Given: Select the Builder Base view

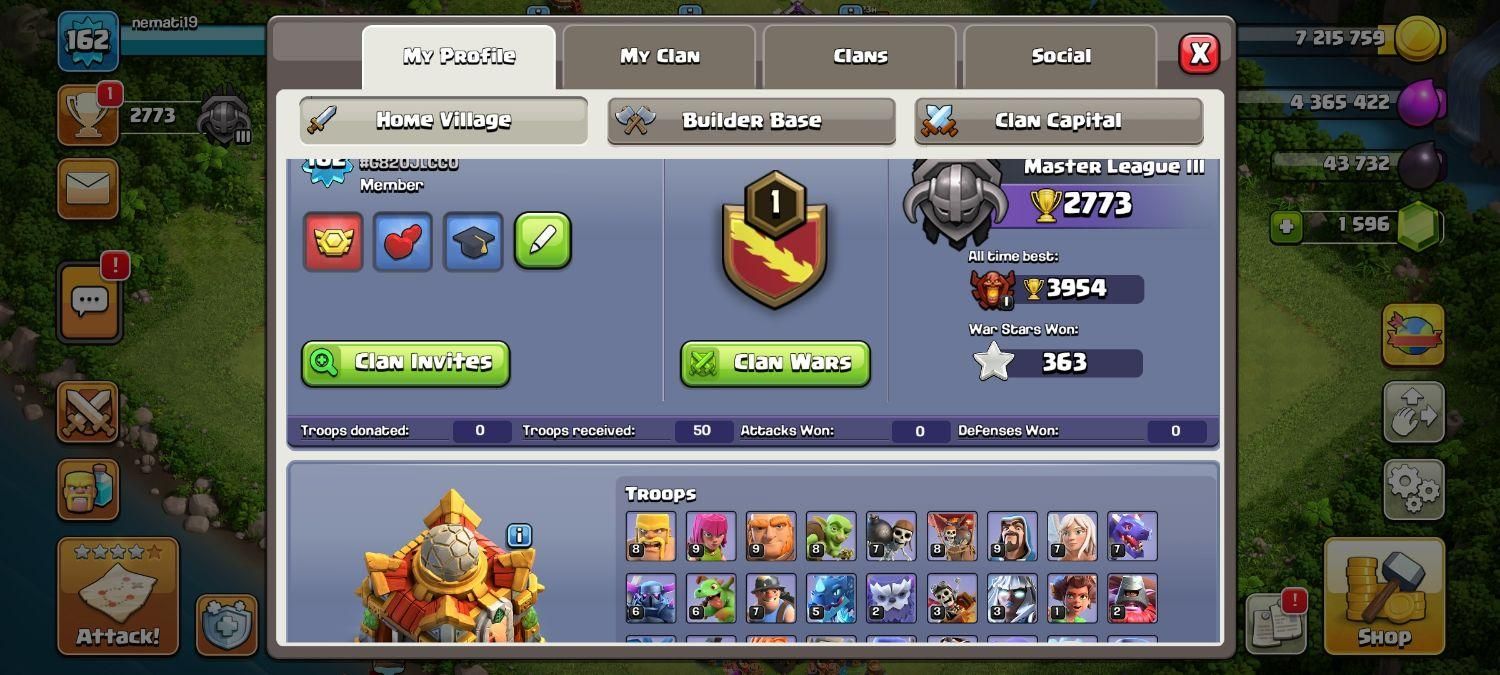Looking at the screenshot, I should click(x=751, y=121).
